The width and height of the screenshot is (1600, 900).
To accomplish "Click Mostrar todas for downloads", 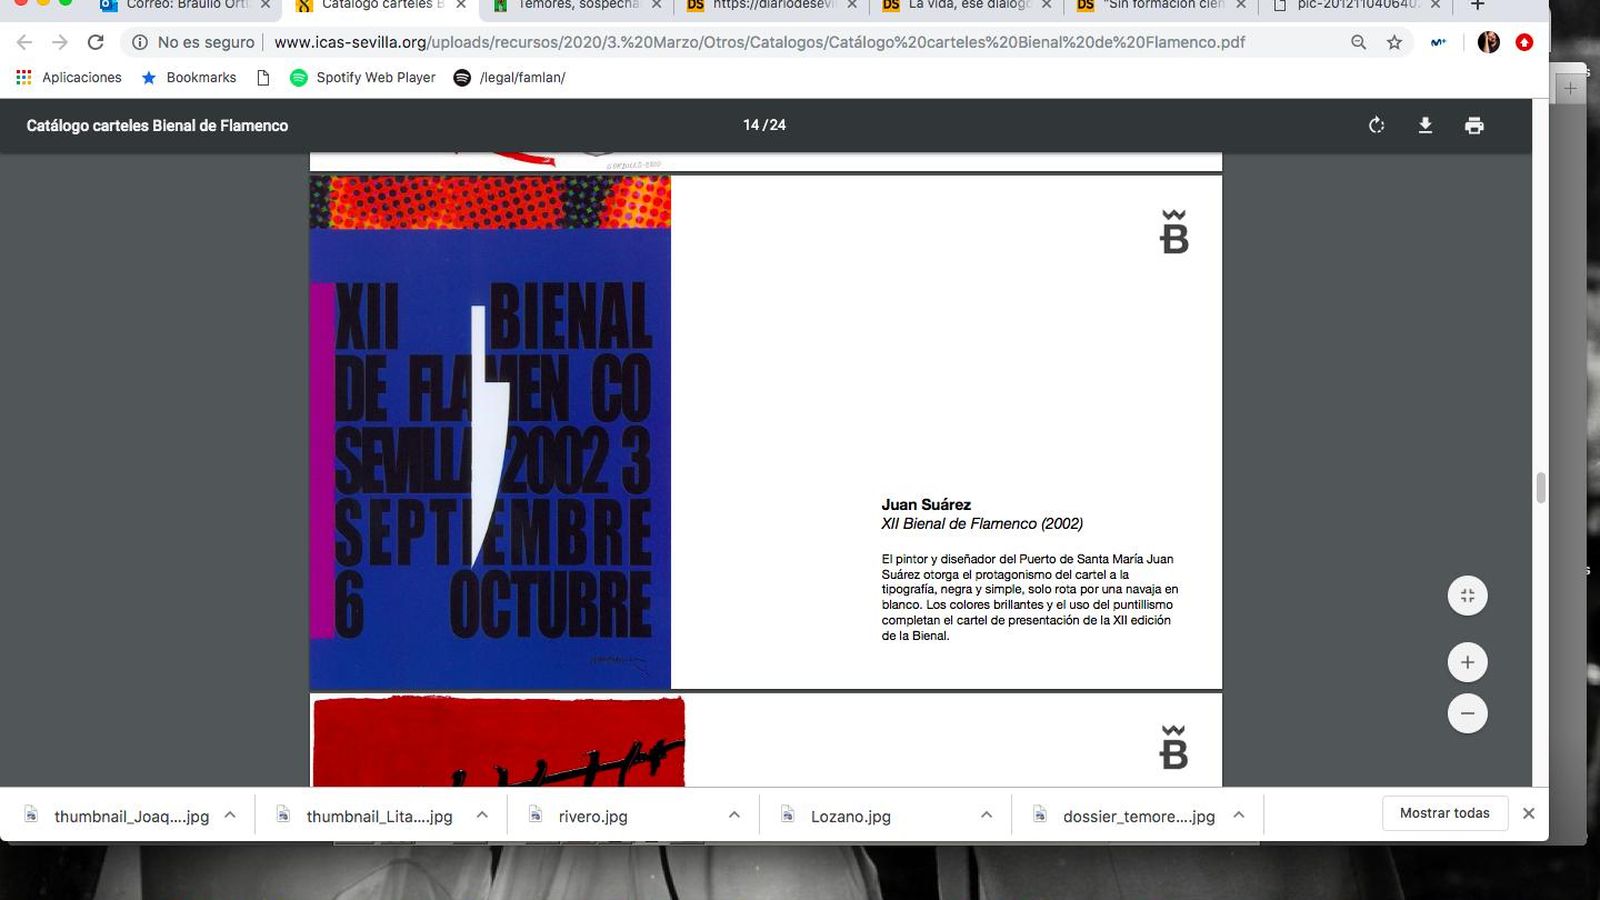I will (1444, 812).
